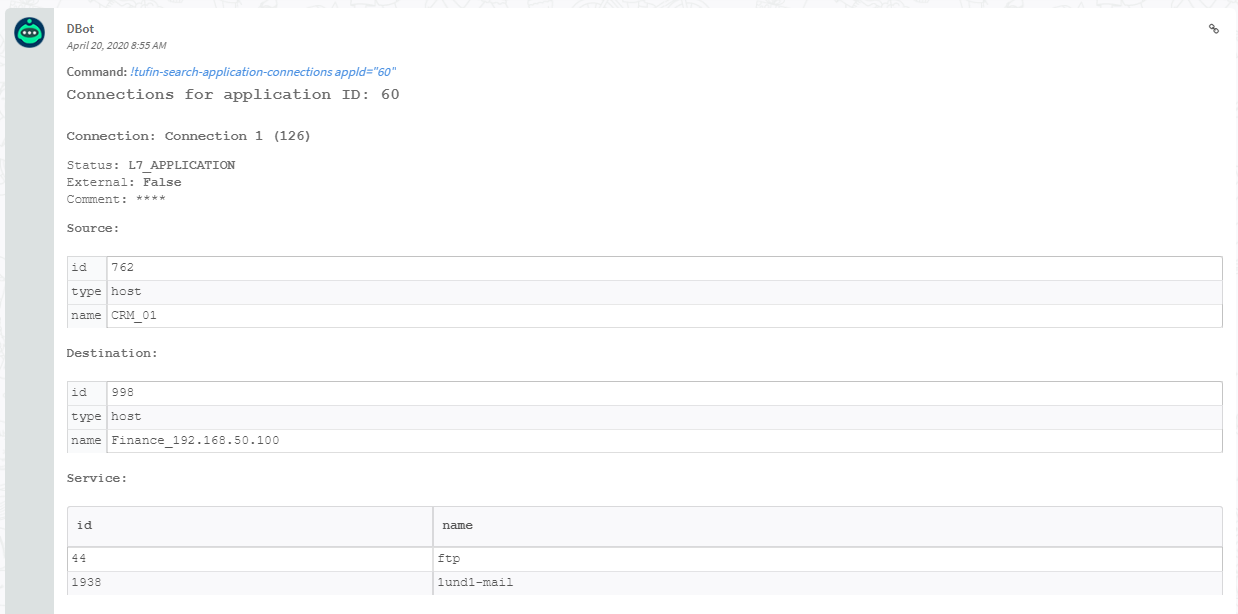The height and width of the screenshot is (614, 1238).
Task: Click the DBot avatar icon
Action: (29, 33)
